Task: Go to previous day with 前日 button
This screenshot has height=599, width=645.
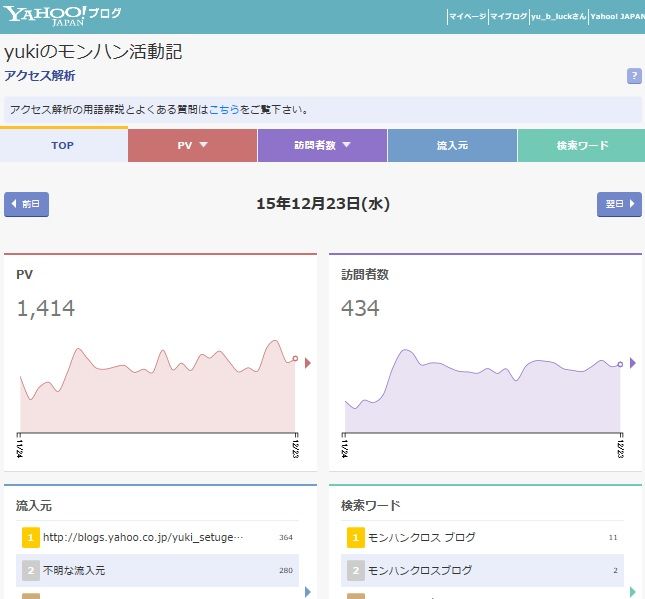Action: click(x=26, y=204)
